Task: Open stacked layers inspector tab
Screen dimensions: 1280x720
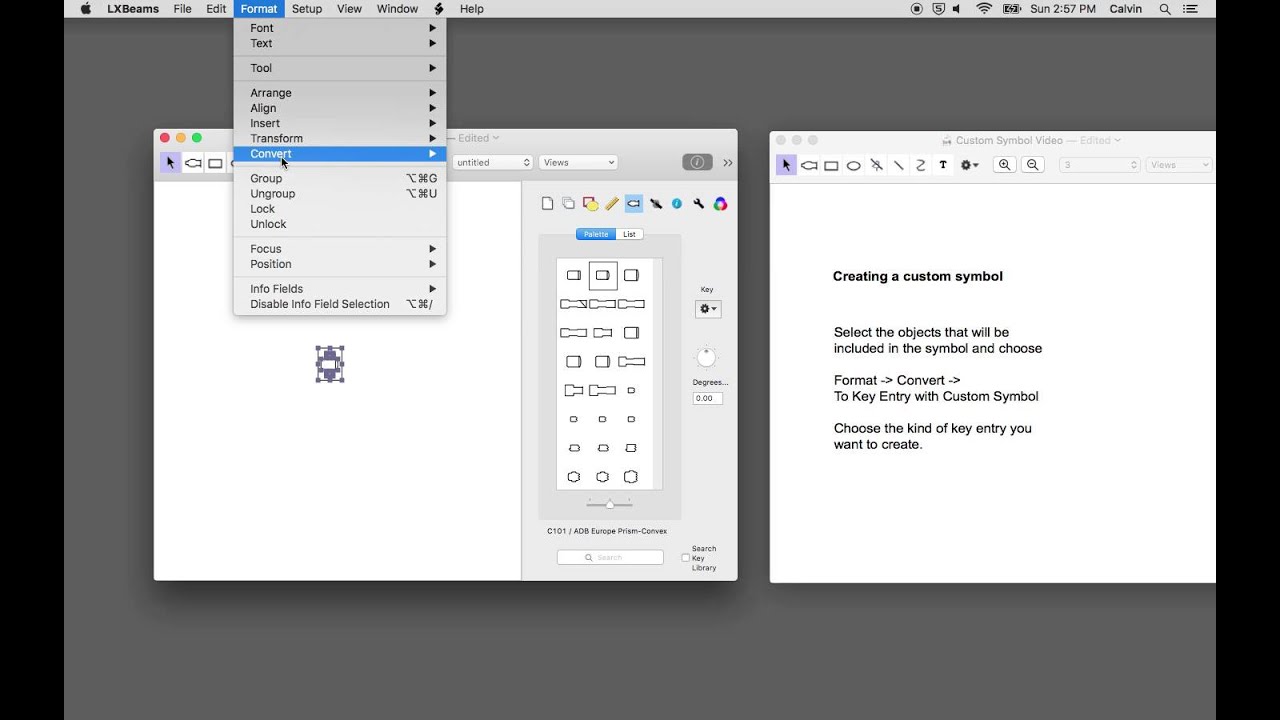Action: tap(568, 204)
